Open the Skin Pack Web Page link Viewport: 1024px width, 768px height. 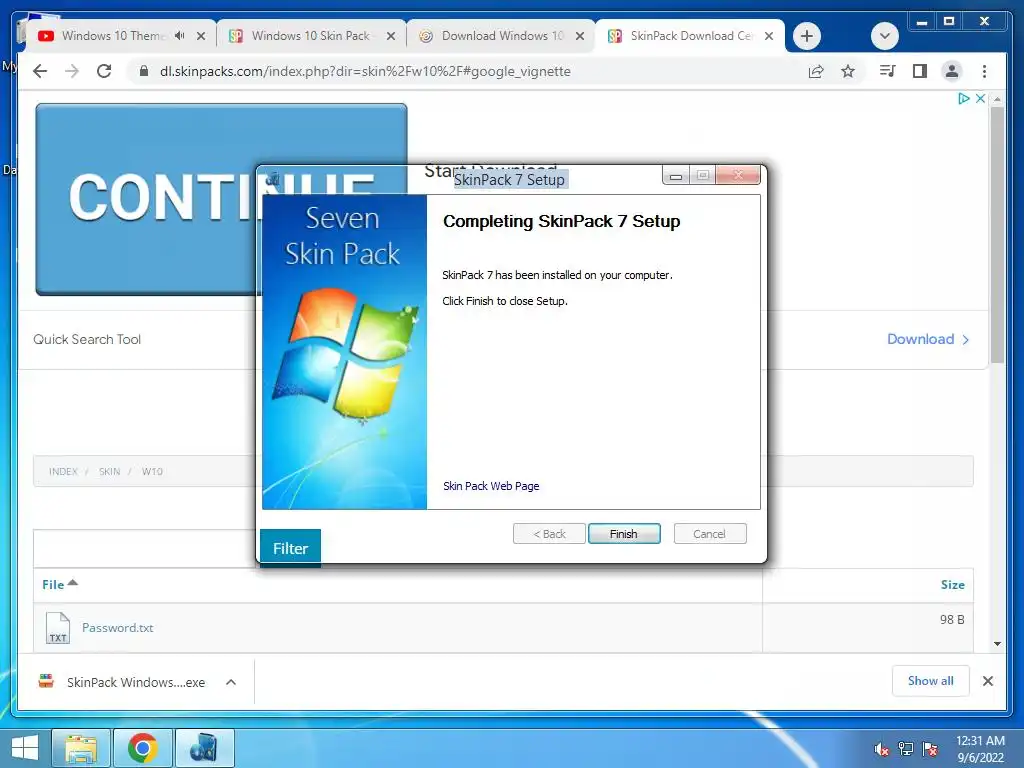coord(491,486)
